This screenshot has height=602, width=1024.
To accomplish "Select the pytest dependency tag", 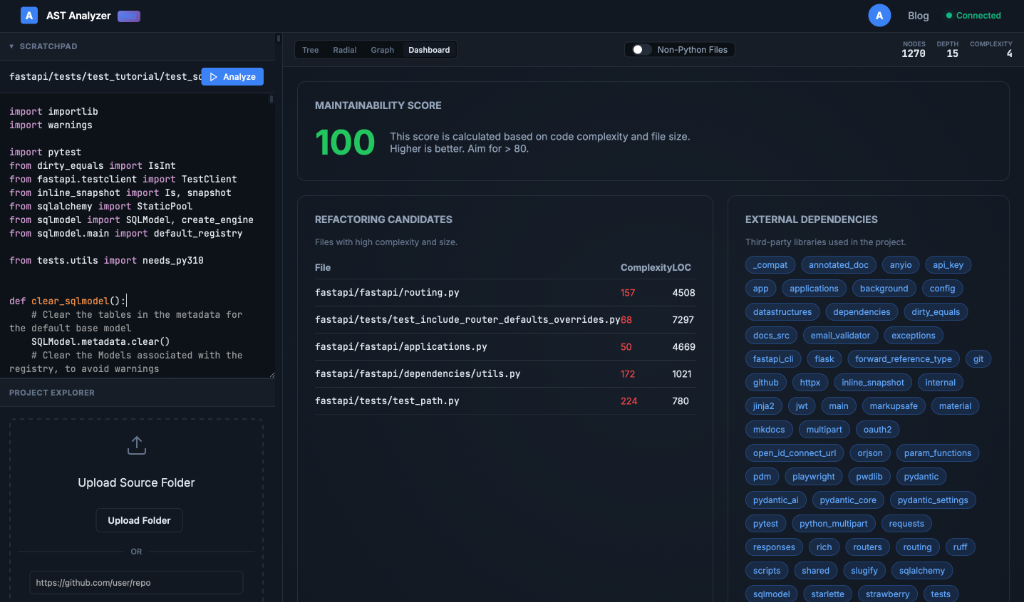I will (x=765, y=523).
